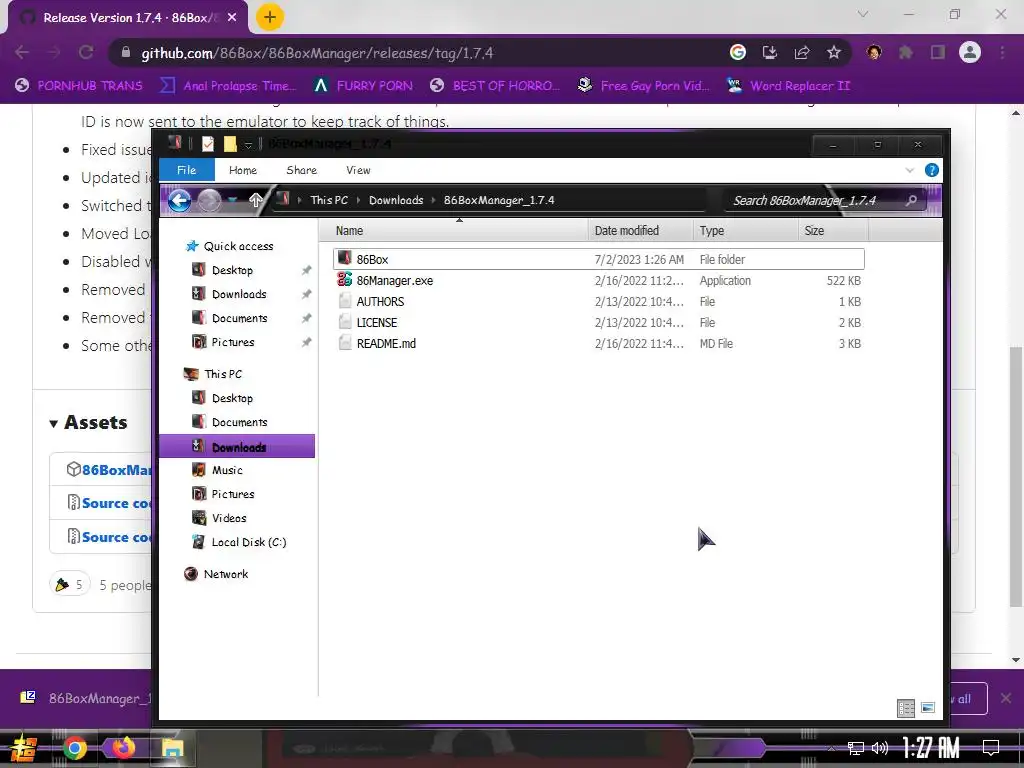Open pinned Documents under Quick access
1024x768 pixels.
[239, 318]
